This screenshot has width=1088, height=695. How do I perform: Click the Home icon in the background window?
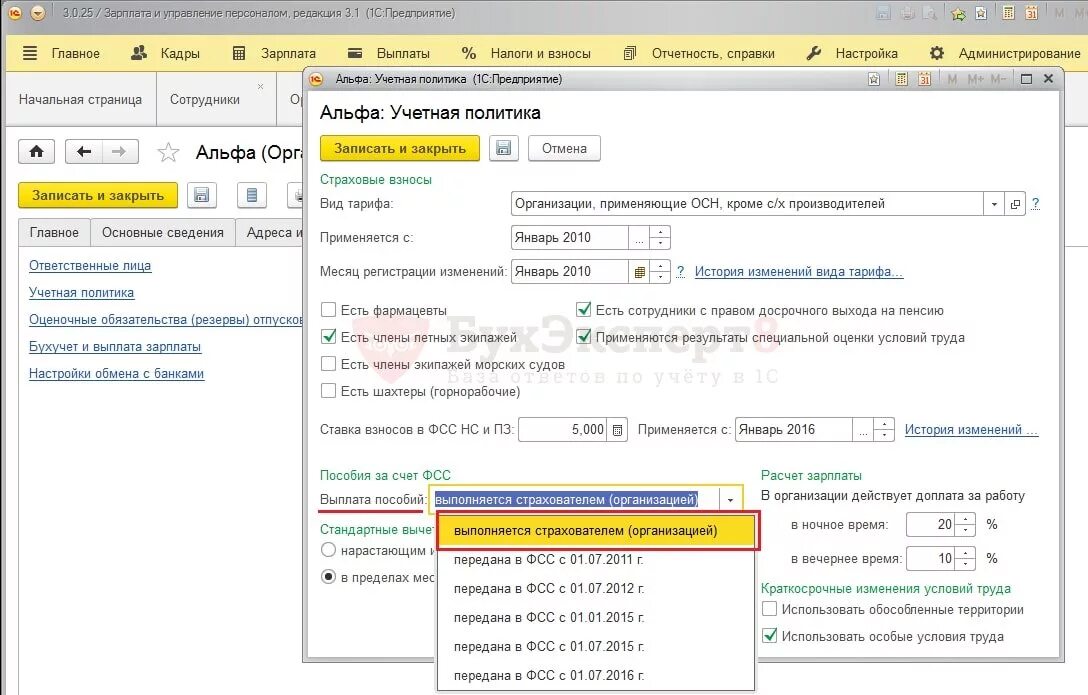coord(36,151)
